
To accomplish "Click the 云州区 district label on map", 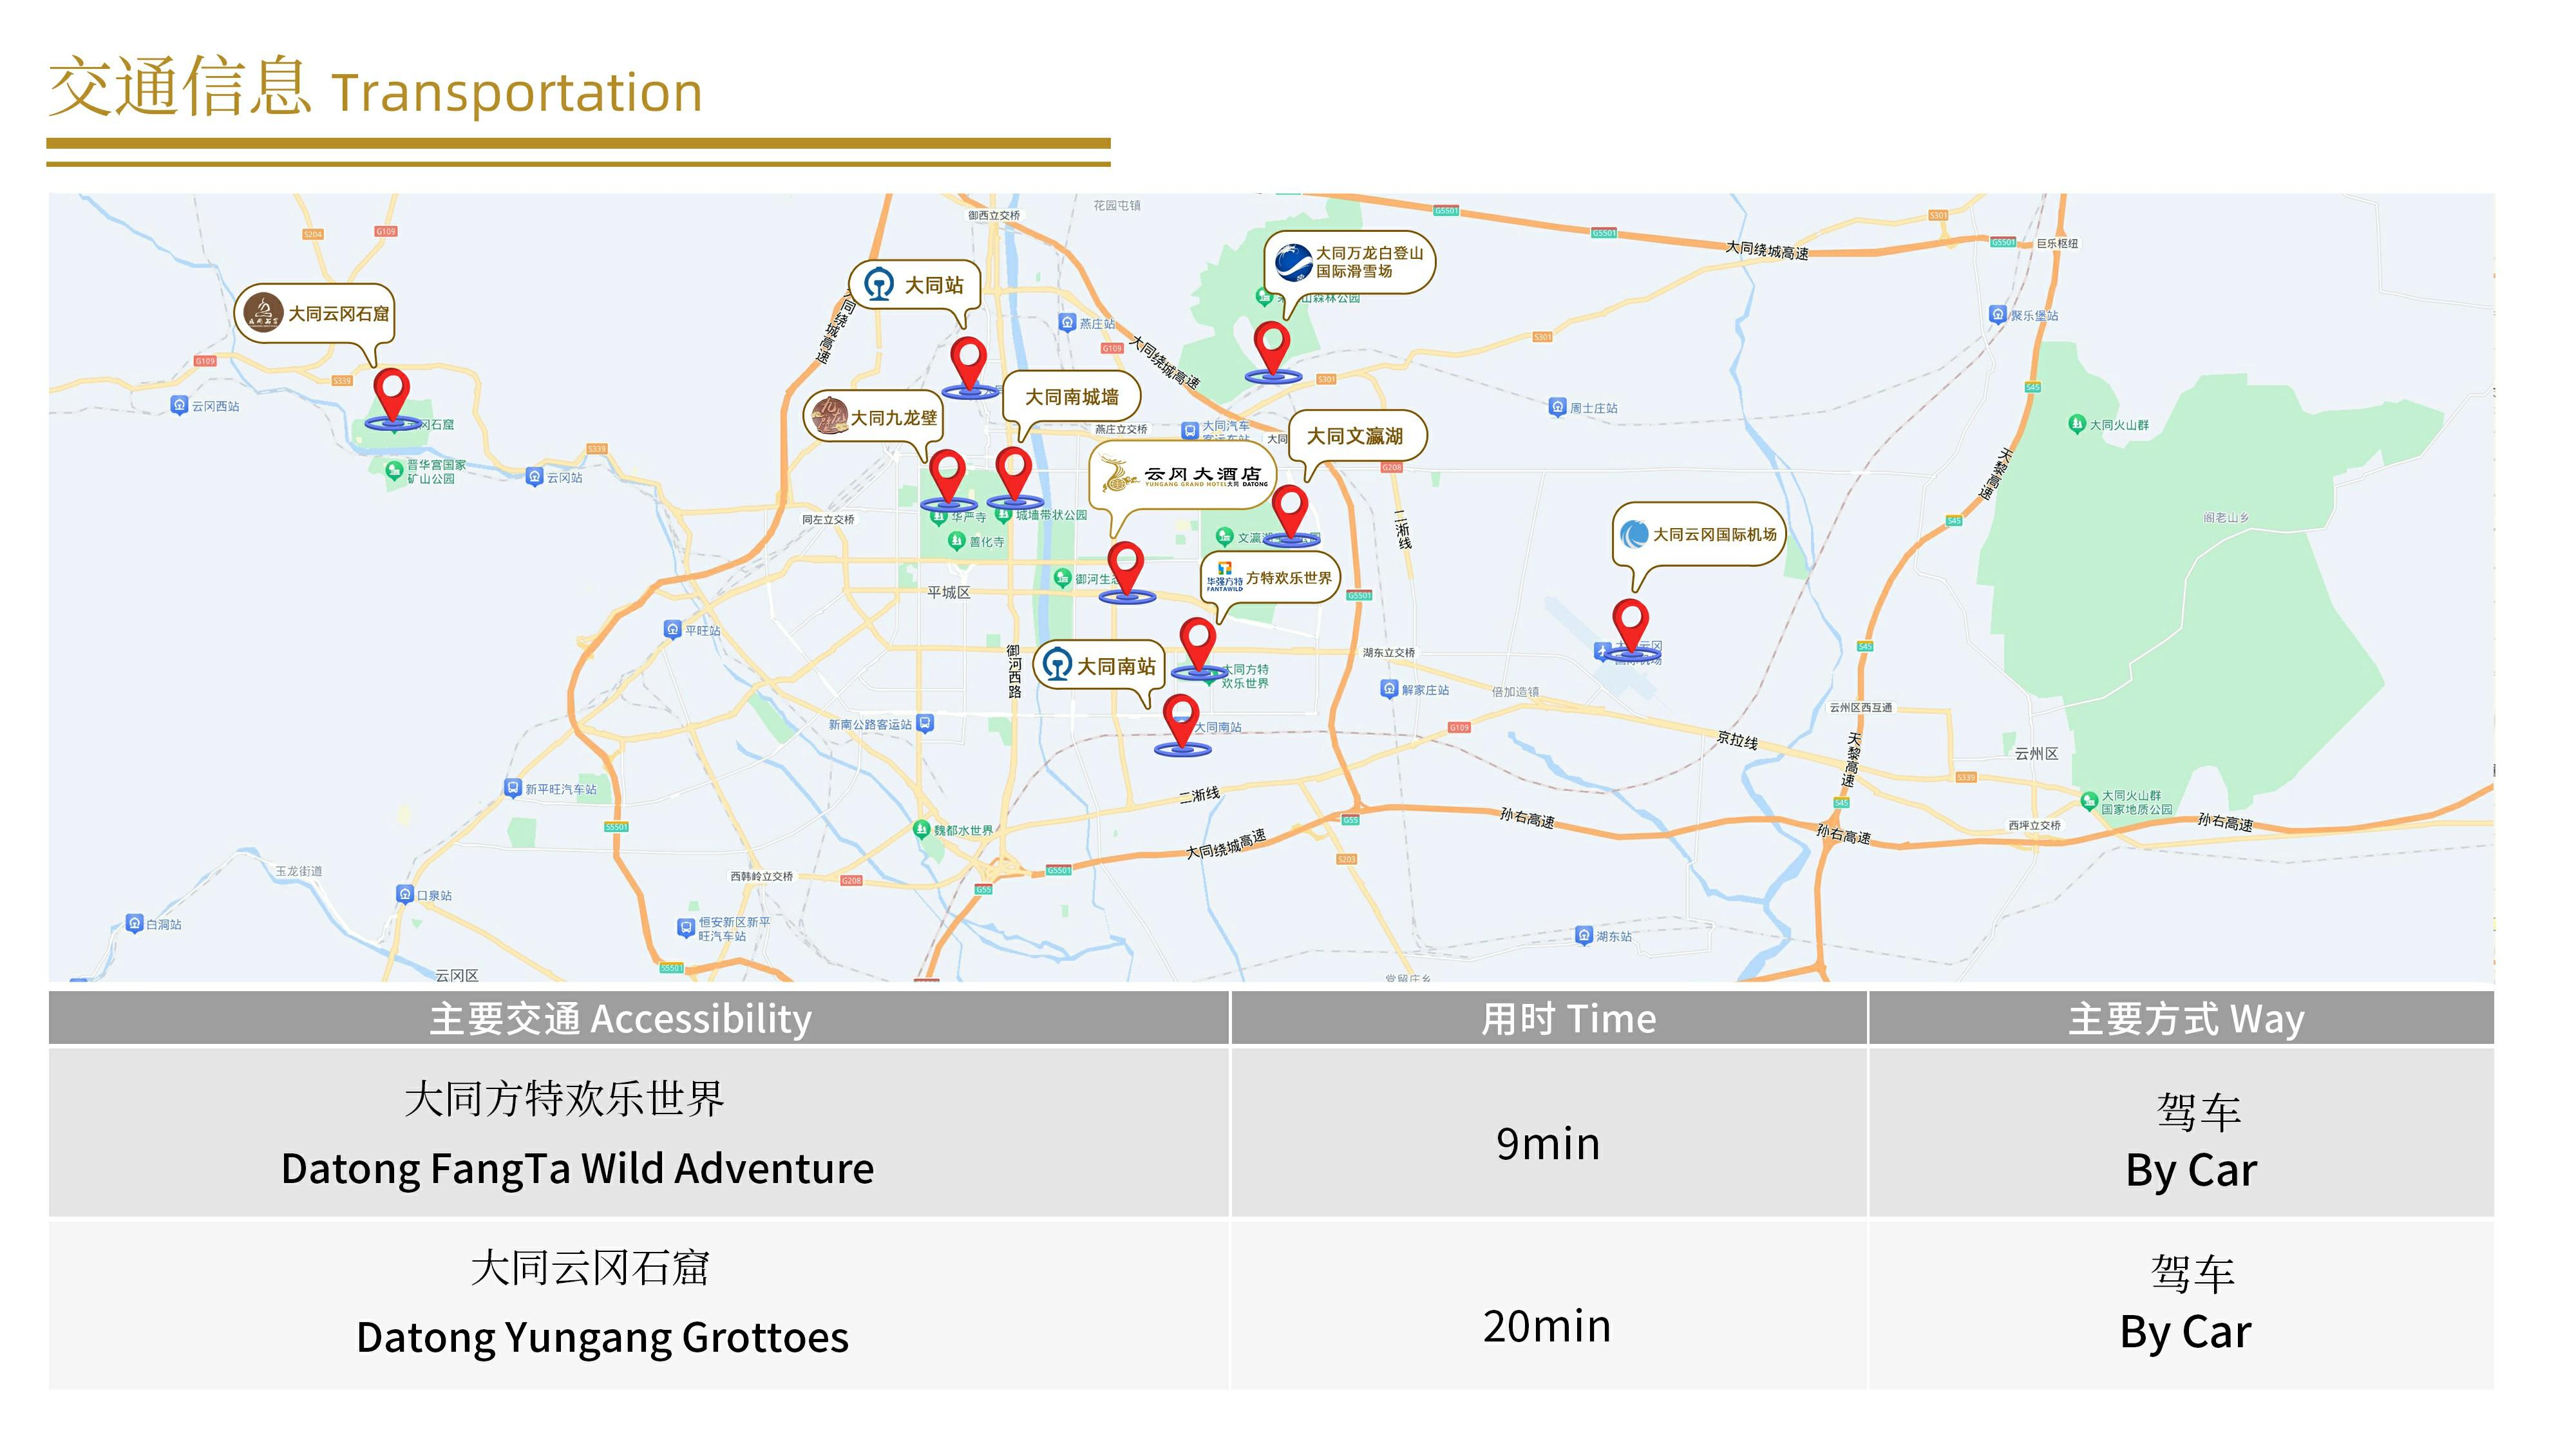I will click(x=2036, y=753).
